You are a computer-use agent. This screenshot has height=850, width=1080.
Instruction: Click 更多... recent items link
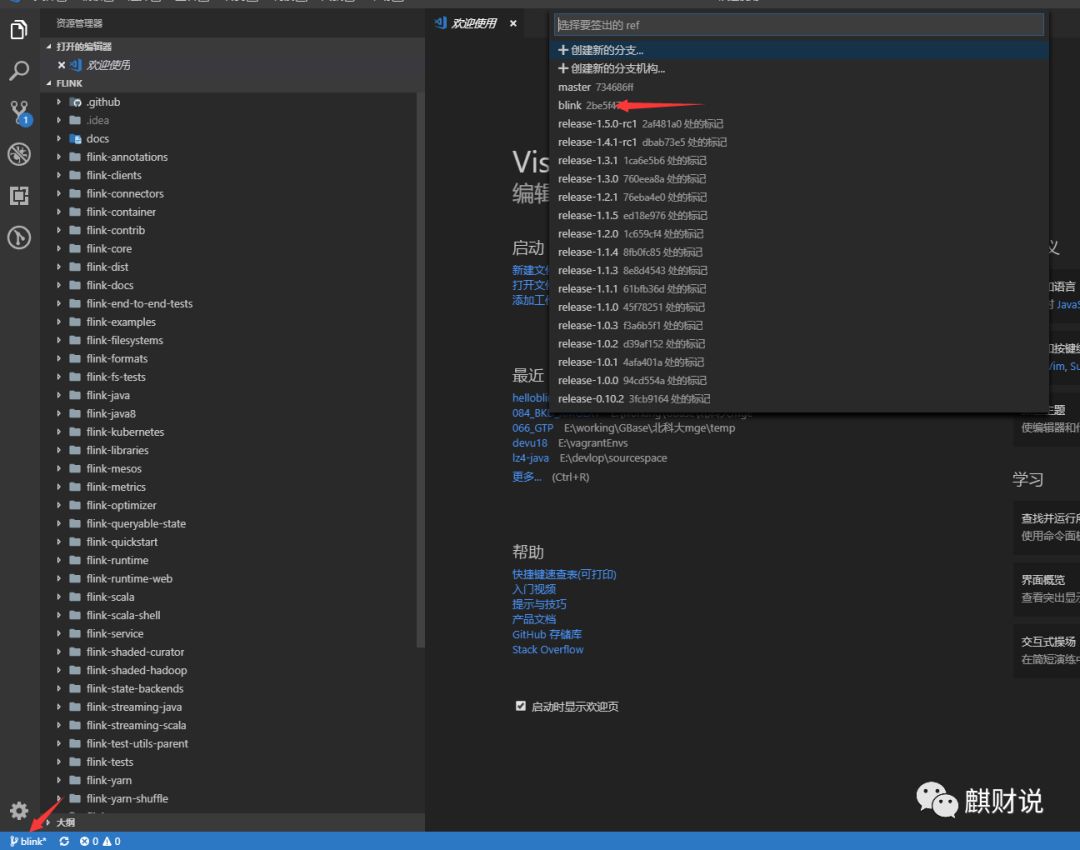click(x=527, y=477)
